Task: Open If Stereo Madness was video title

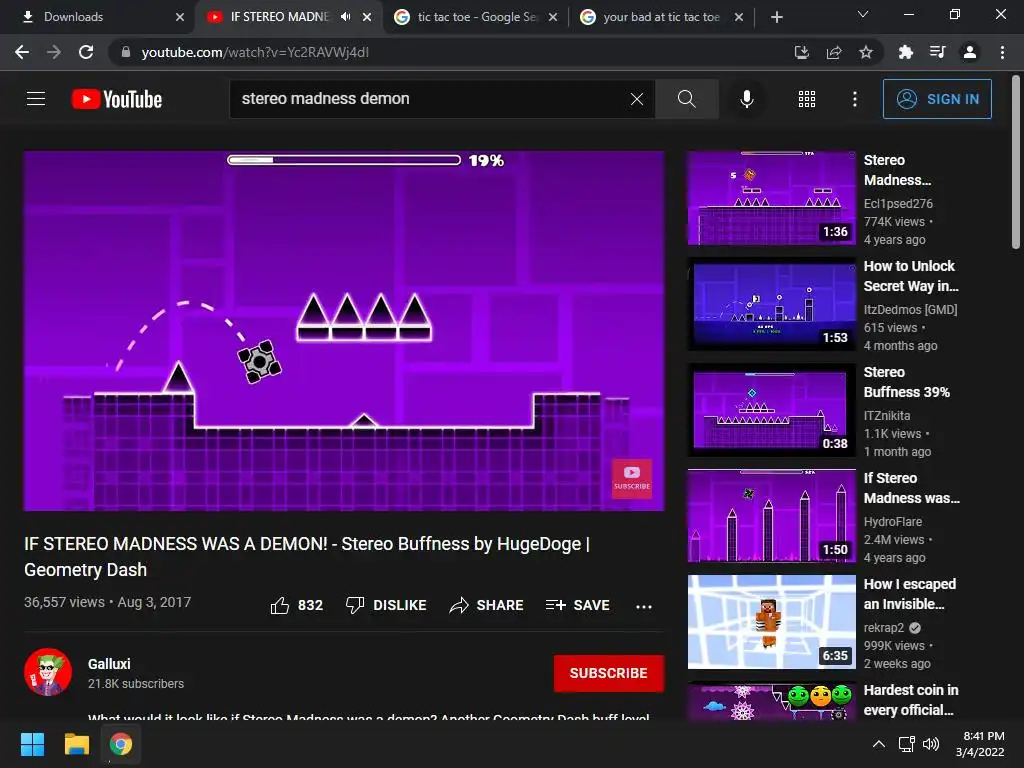Action: pos(912,488)
